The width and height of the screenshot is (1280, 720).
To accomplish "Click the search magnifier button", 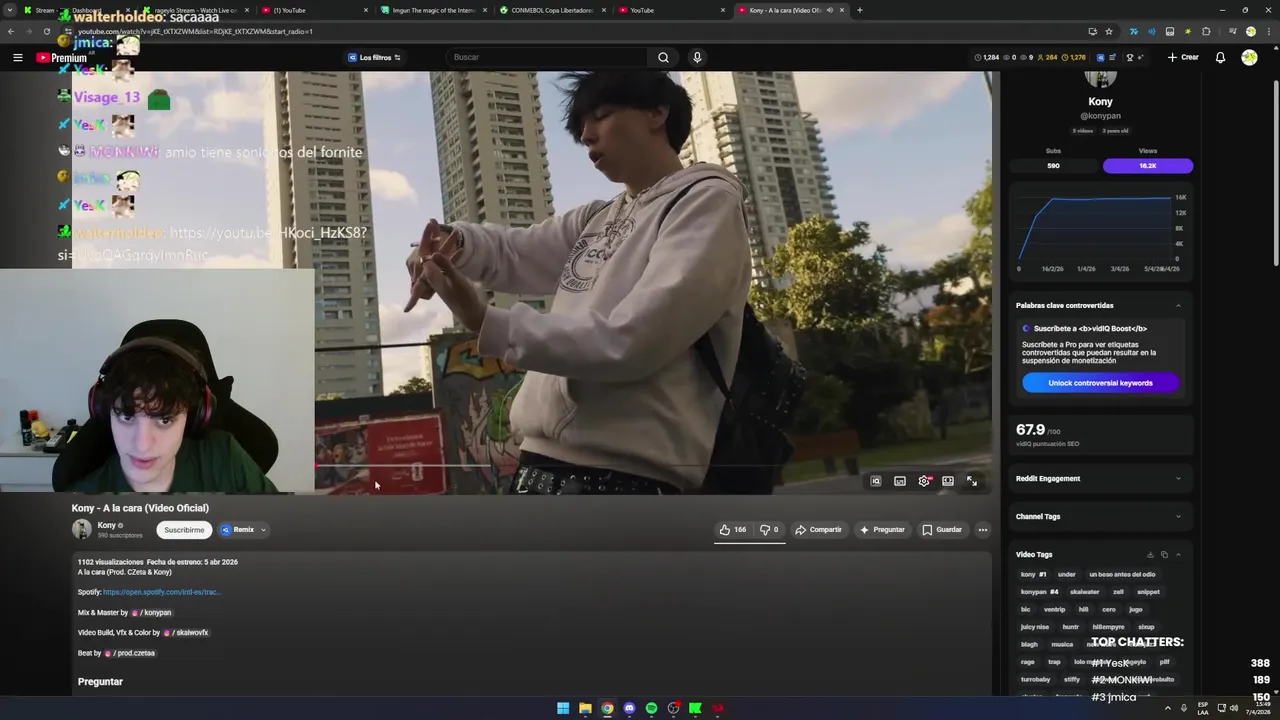I will click(663, 57).
